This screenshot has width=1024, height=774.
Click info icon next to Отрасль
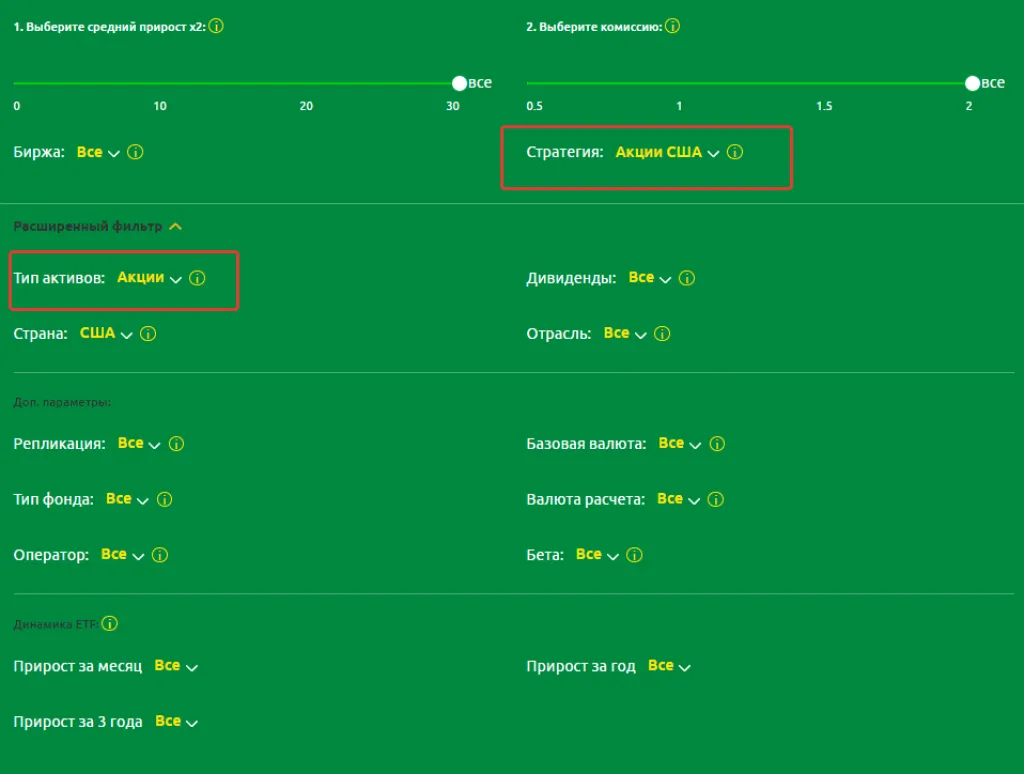point(662,334)
